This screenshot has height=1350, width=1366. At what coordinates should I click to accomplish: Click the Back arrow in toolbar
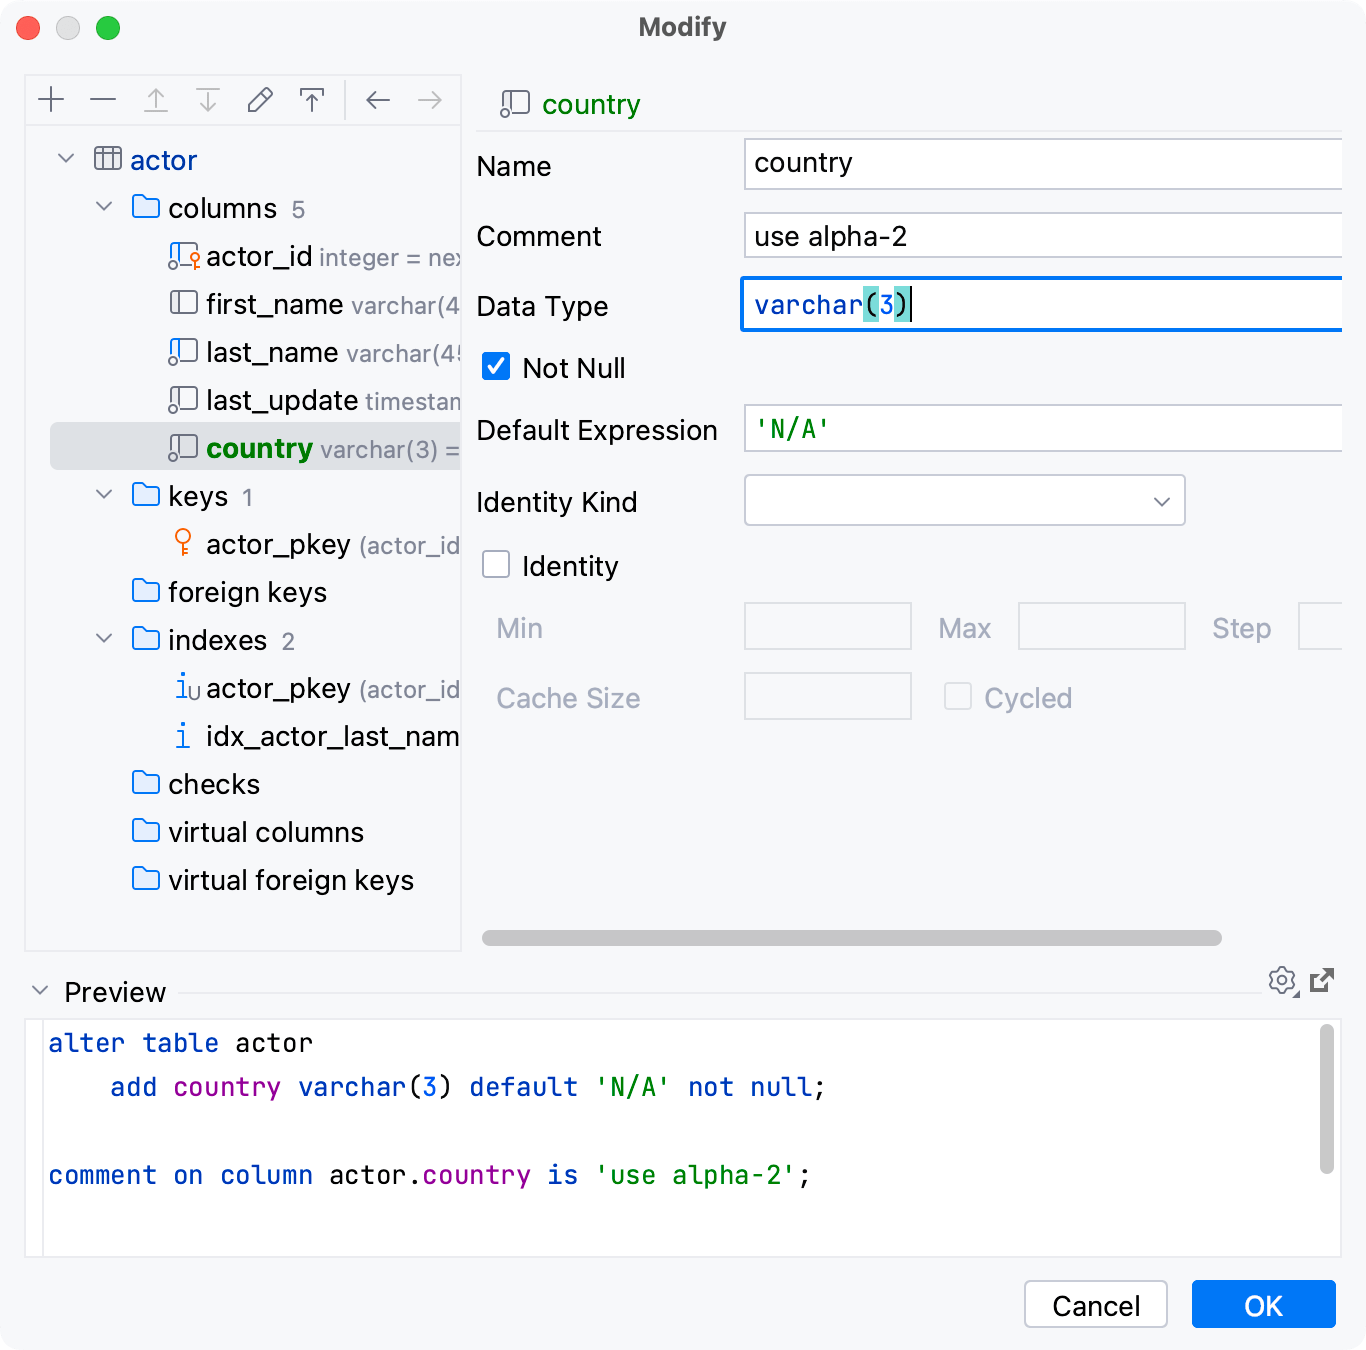pyautogui.click(x=378, y=100)
